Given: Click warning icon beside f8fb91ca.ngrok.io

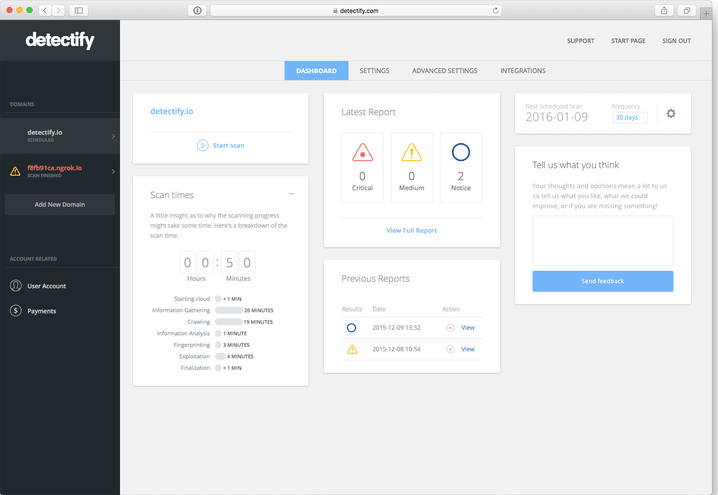Looking at the screenshot, I should [15, 171].
